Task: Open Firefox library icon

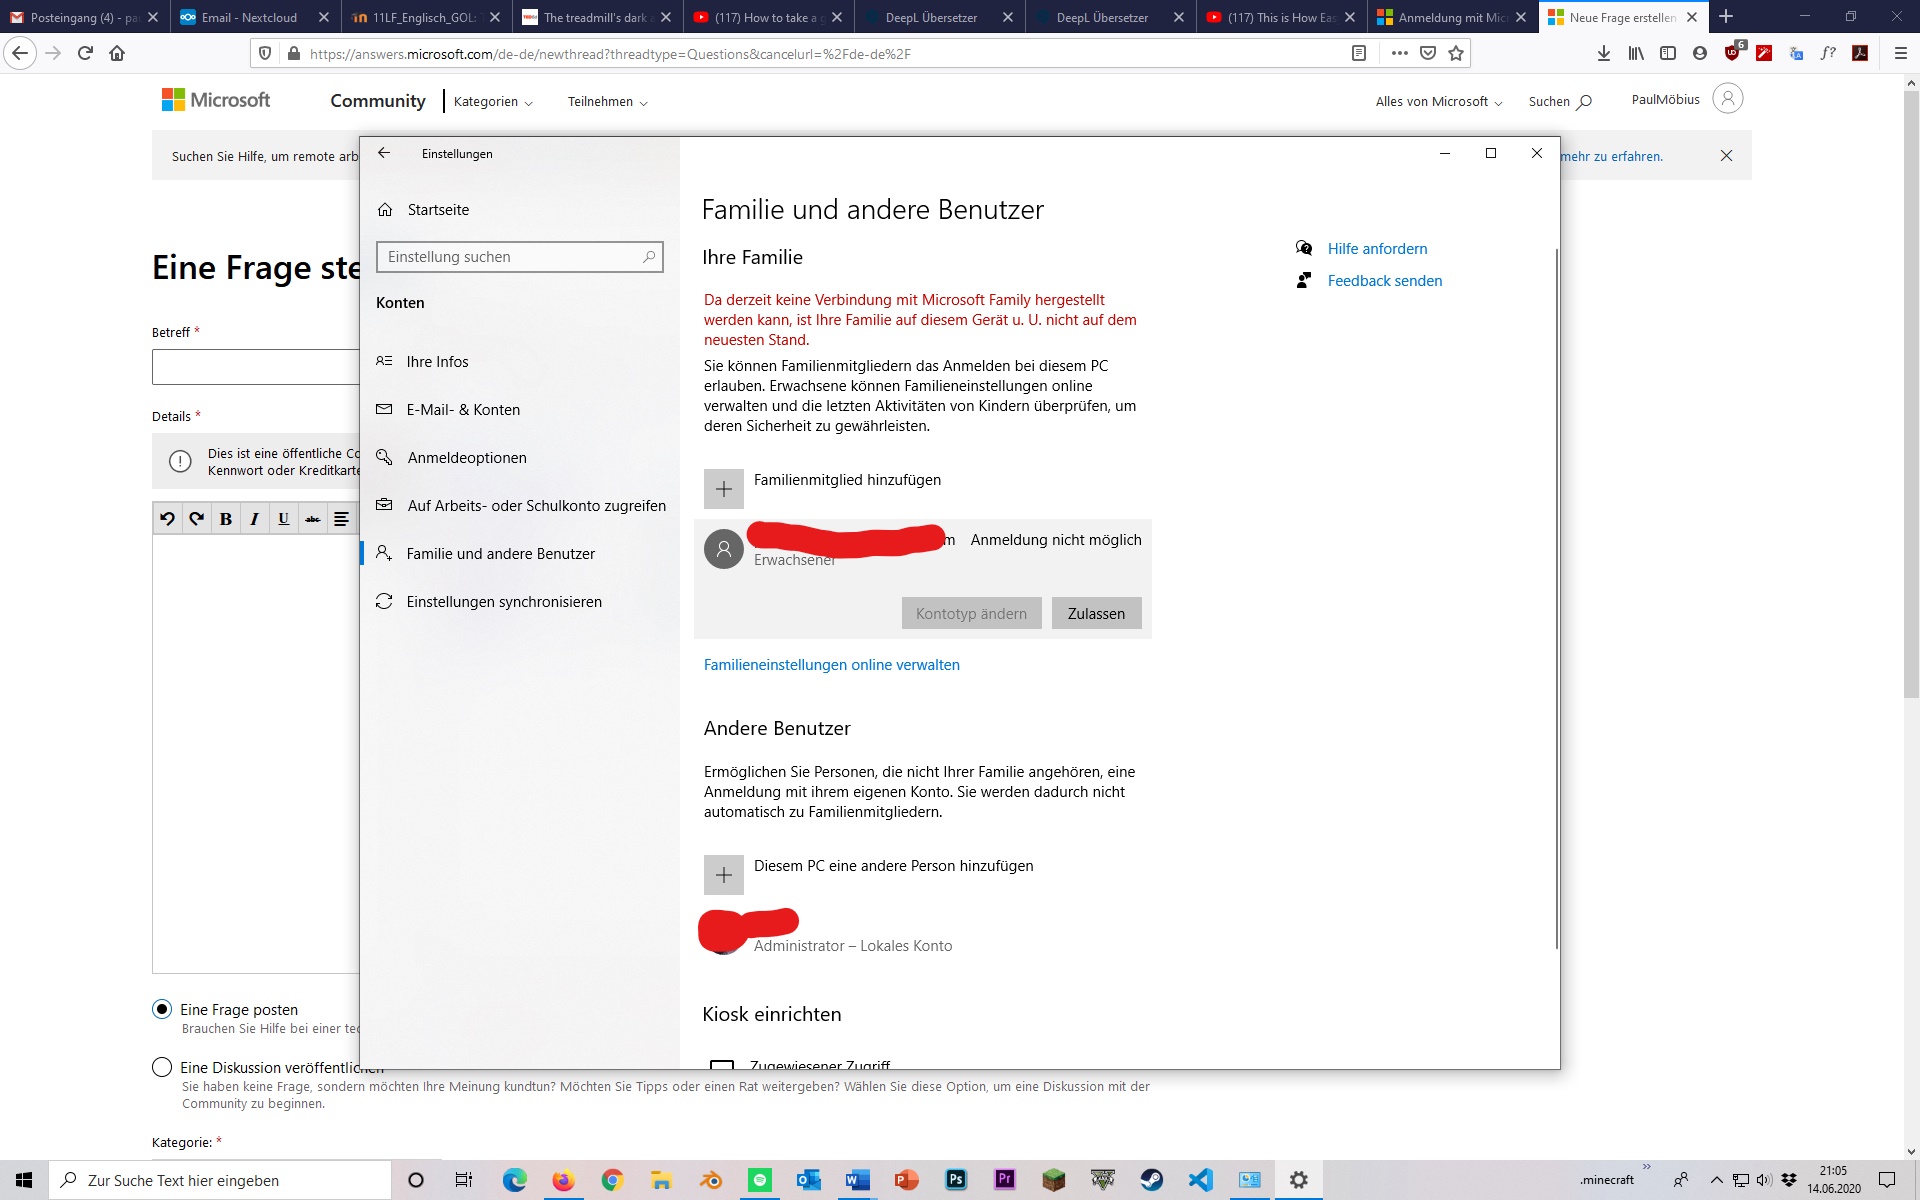Action: coord(1636,53)
